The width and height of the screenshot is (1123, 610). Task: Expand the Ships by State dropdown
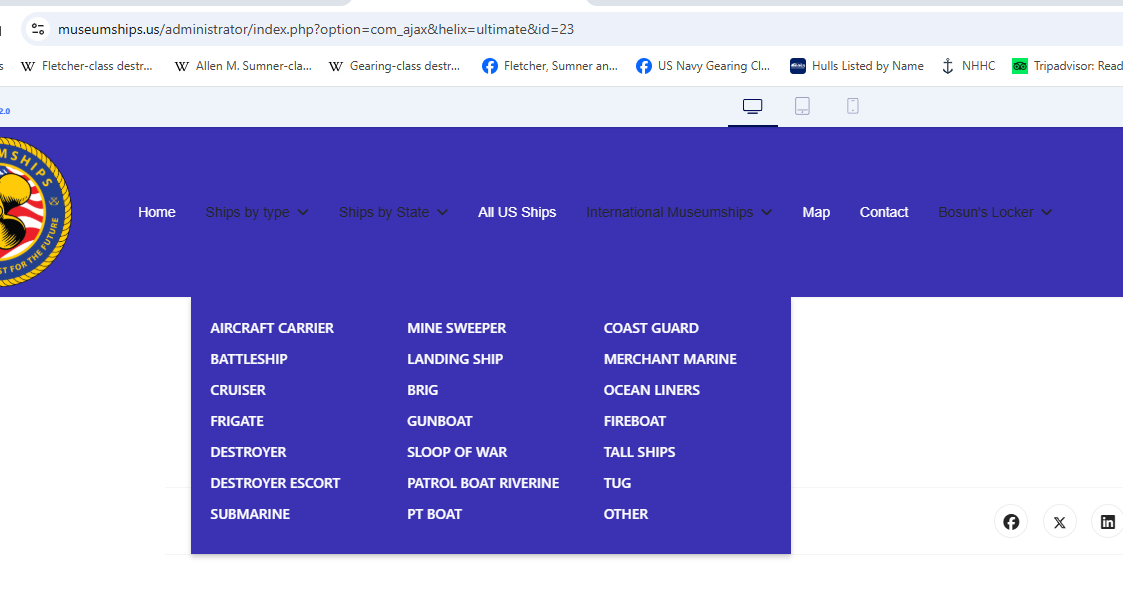tap(393, 212)
